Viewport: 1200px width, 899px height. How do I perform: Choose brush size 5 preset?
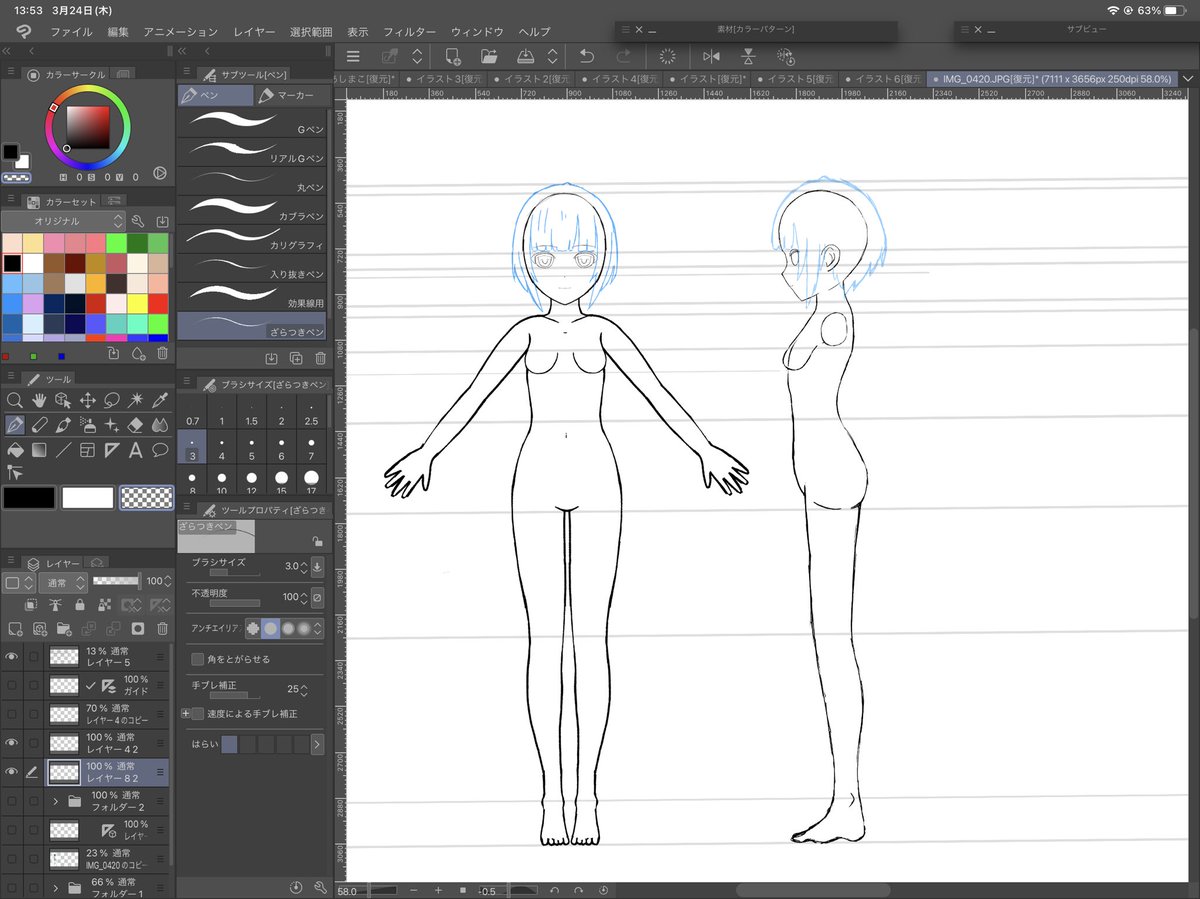(252, 448)
